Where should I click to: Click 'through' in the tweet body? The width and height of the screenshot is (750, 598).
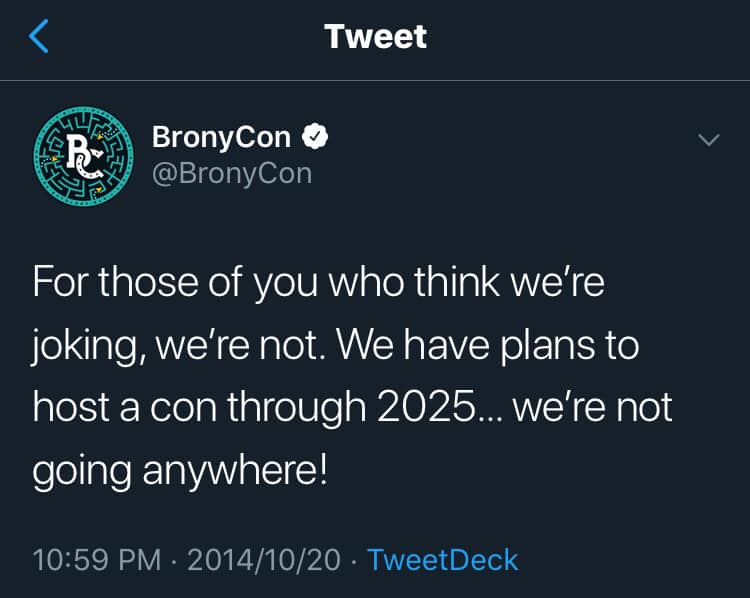296,409
